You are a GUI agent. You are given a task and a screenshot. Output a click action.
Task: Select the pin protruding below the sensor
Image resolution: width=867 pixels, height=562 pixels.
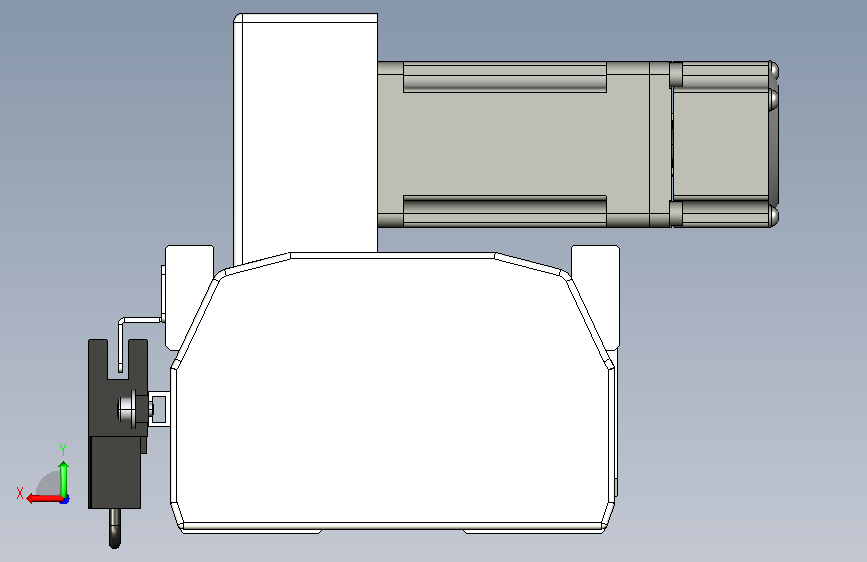pos(114,528)
